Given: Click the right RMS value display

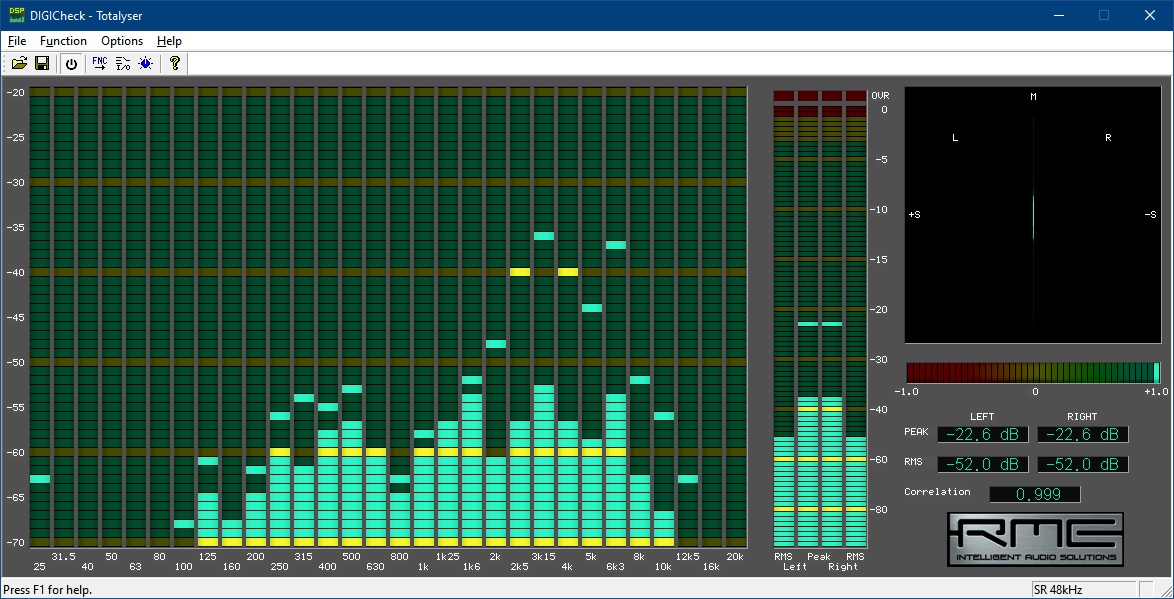Looking at the screenshot, I should click(1083, 464).
